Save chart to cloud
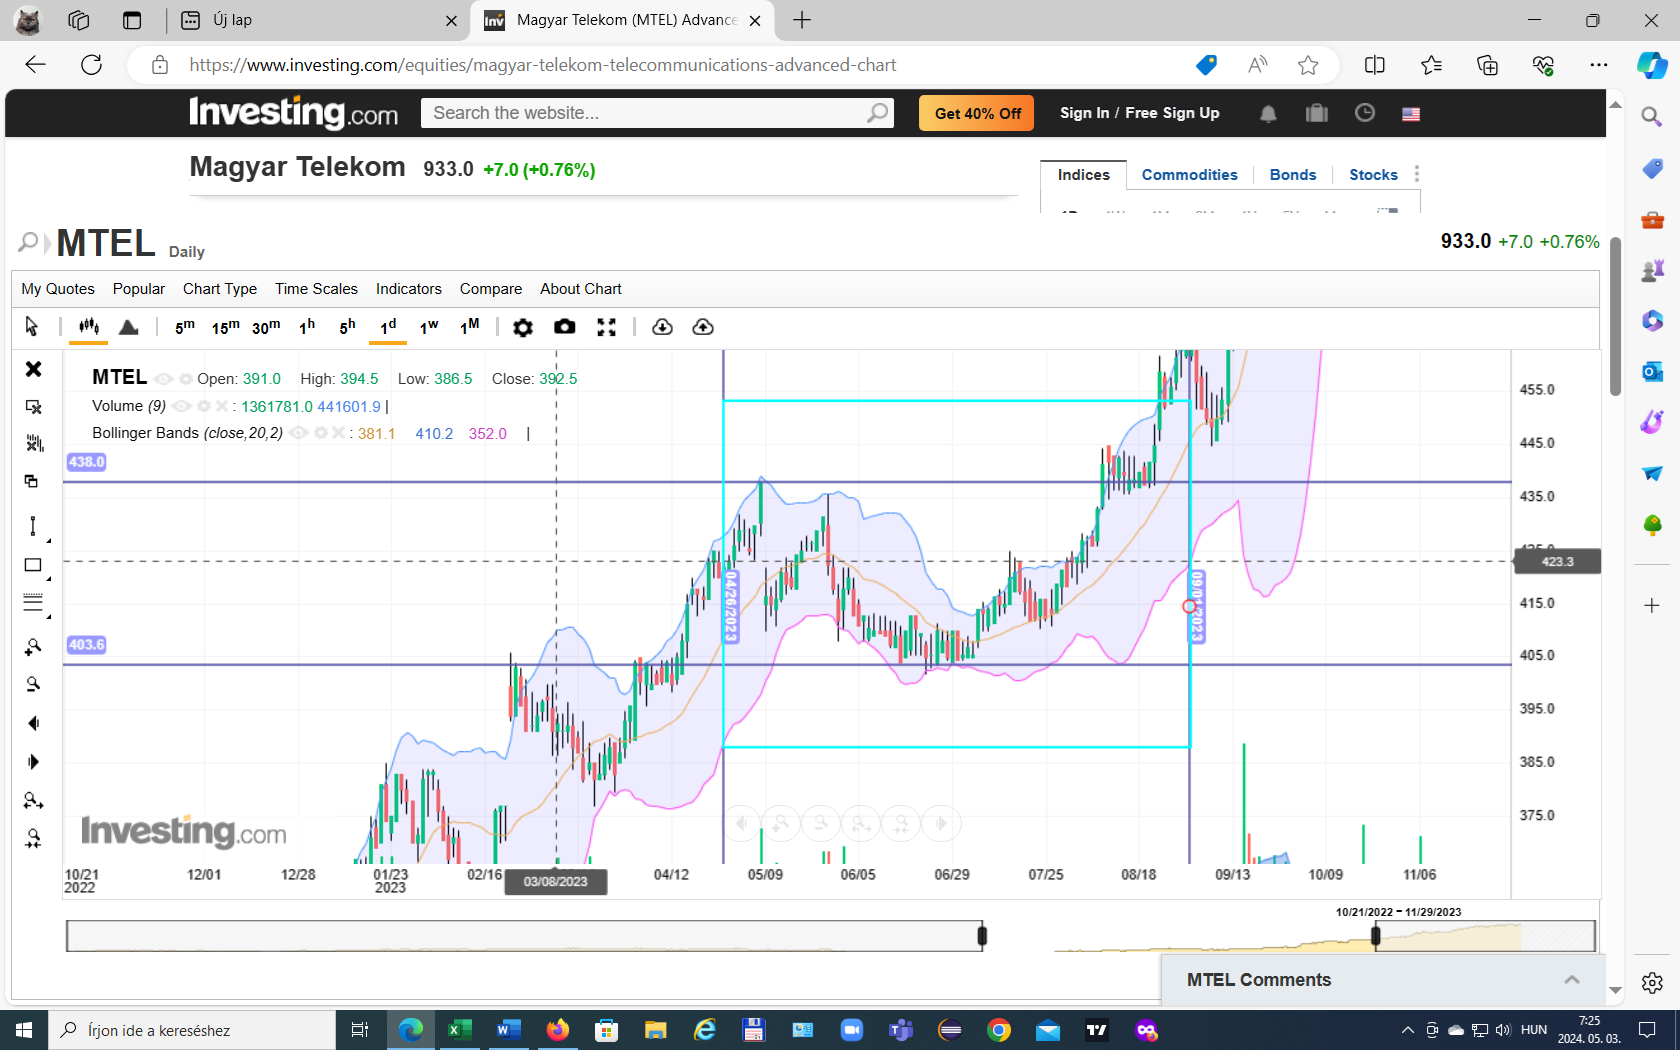Image resolution: width=1680 pixels, height=1050 pixels. 703,327
